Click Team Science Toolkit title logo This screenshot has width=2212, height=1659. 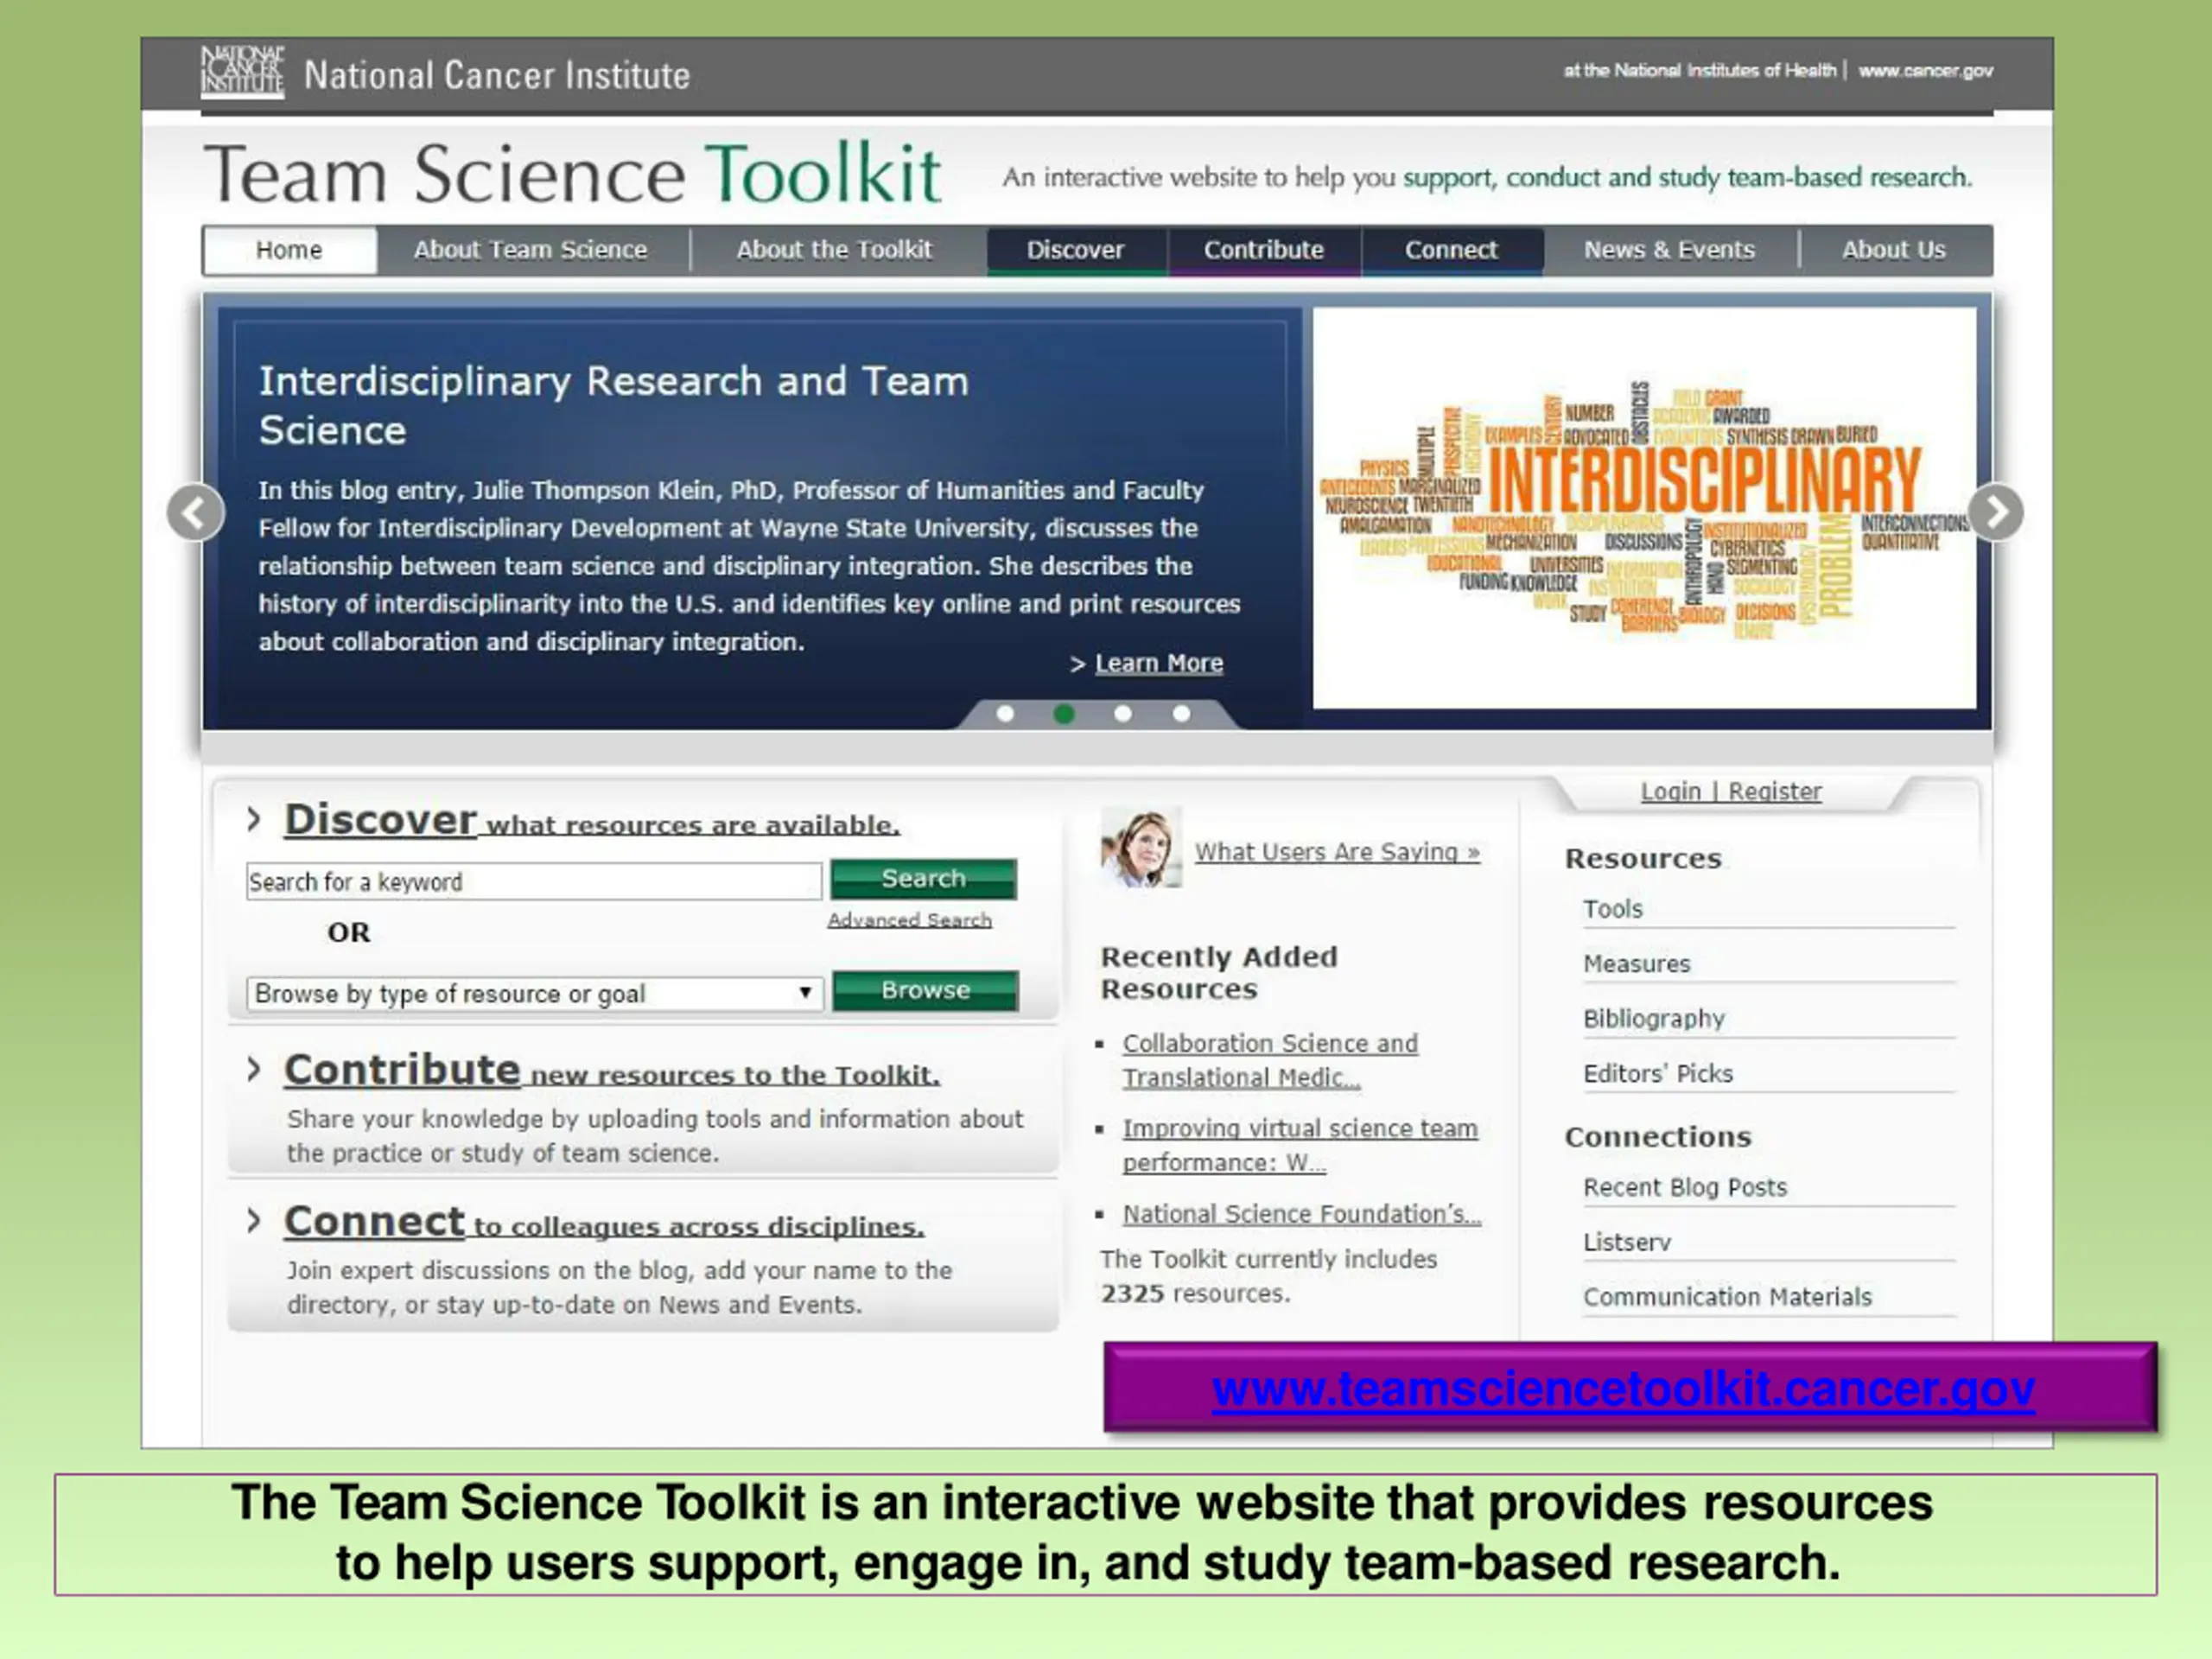pyautogui.click(x=573, y=174)
